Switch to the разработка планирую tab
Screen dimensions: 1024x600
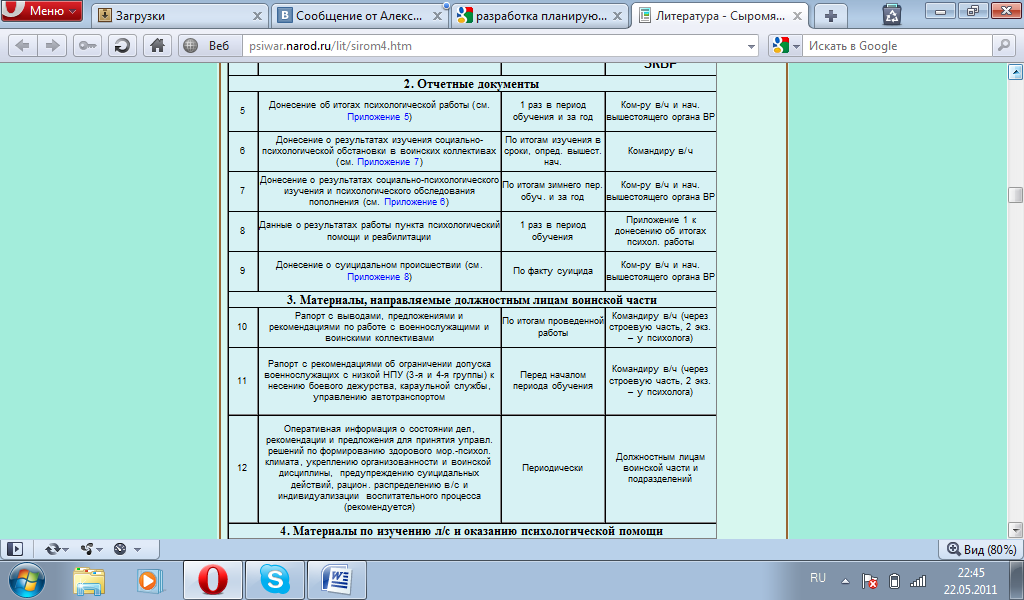pos(539,16)
